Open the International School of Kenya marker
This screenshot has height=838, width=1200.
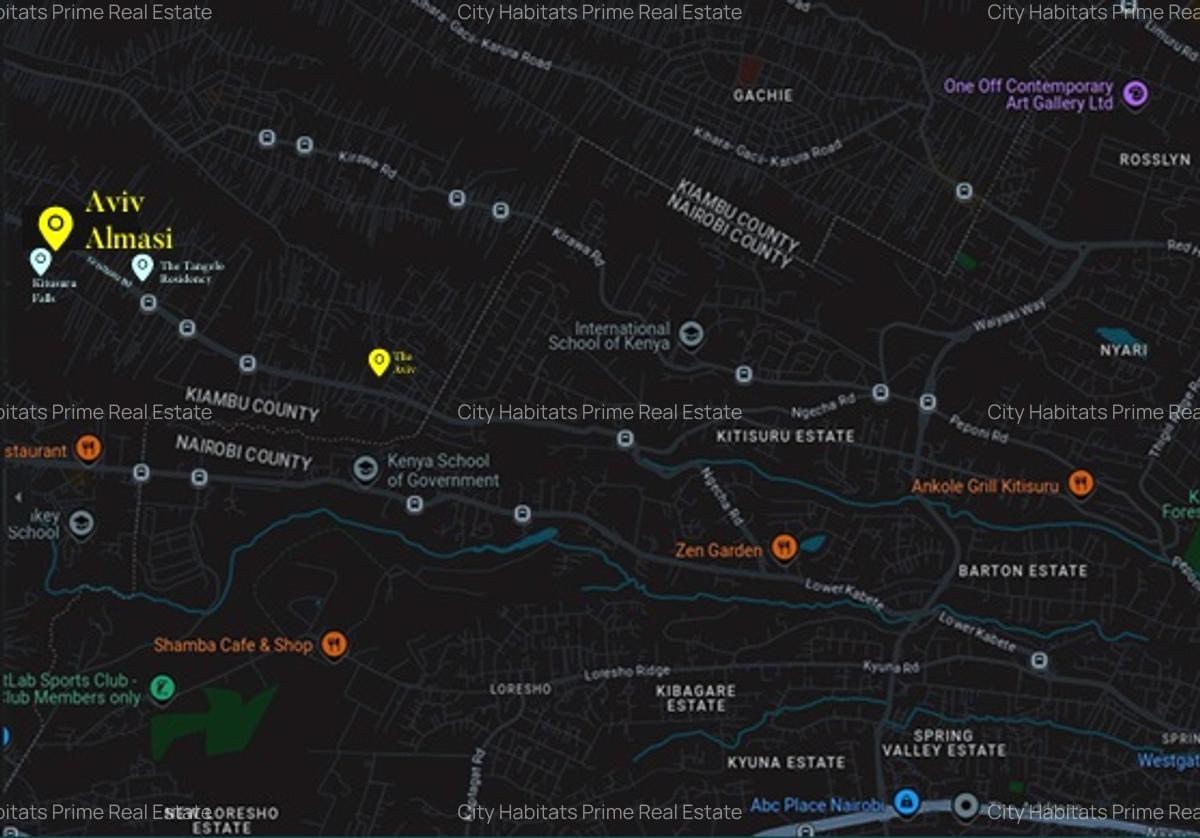click(x=690, y=334)
